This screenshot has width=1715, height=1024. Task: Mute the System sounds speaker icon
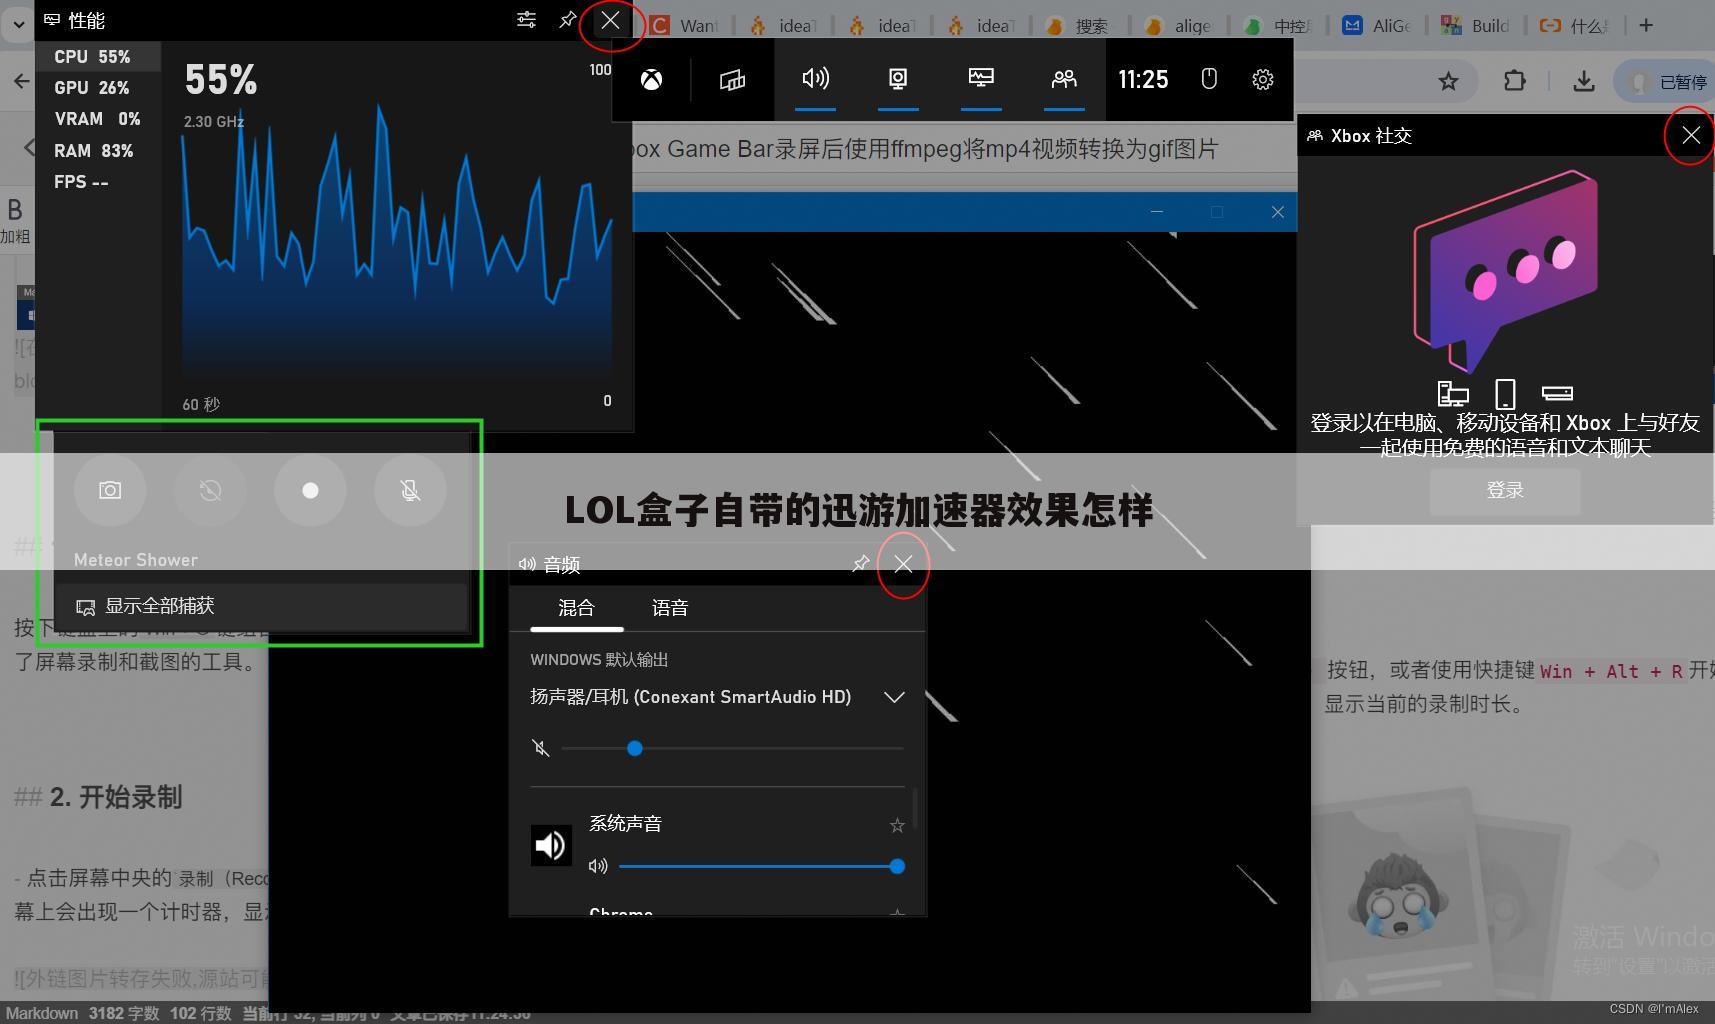point(598,866)
